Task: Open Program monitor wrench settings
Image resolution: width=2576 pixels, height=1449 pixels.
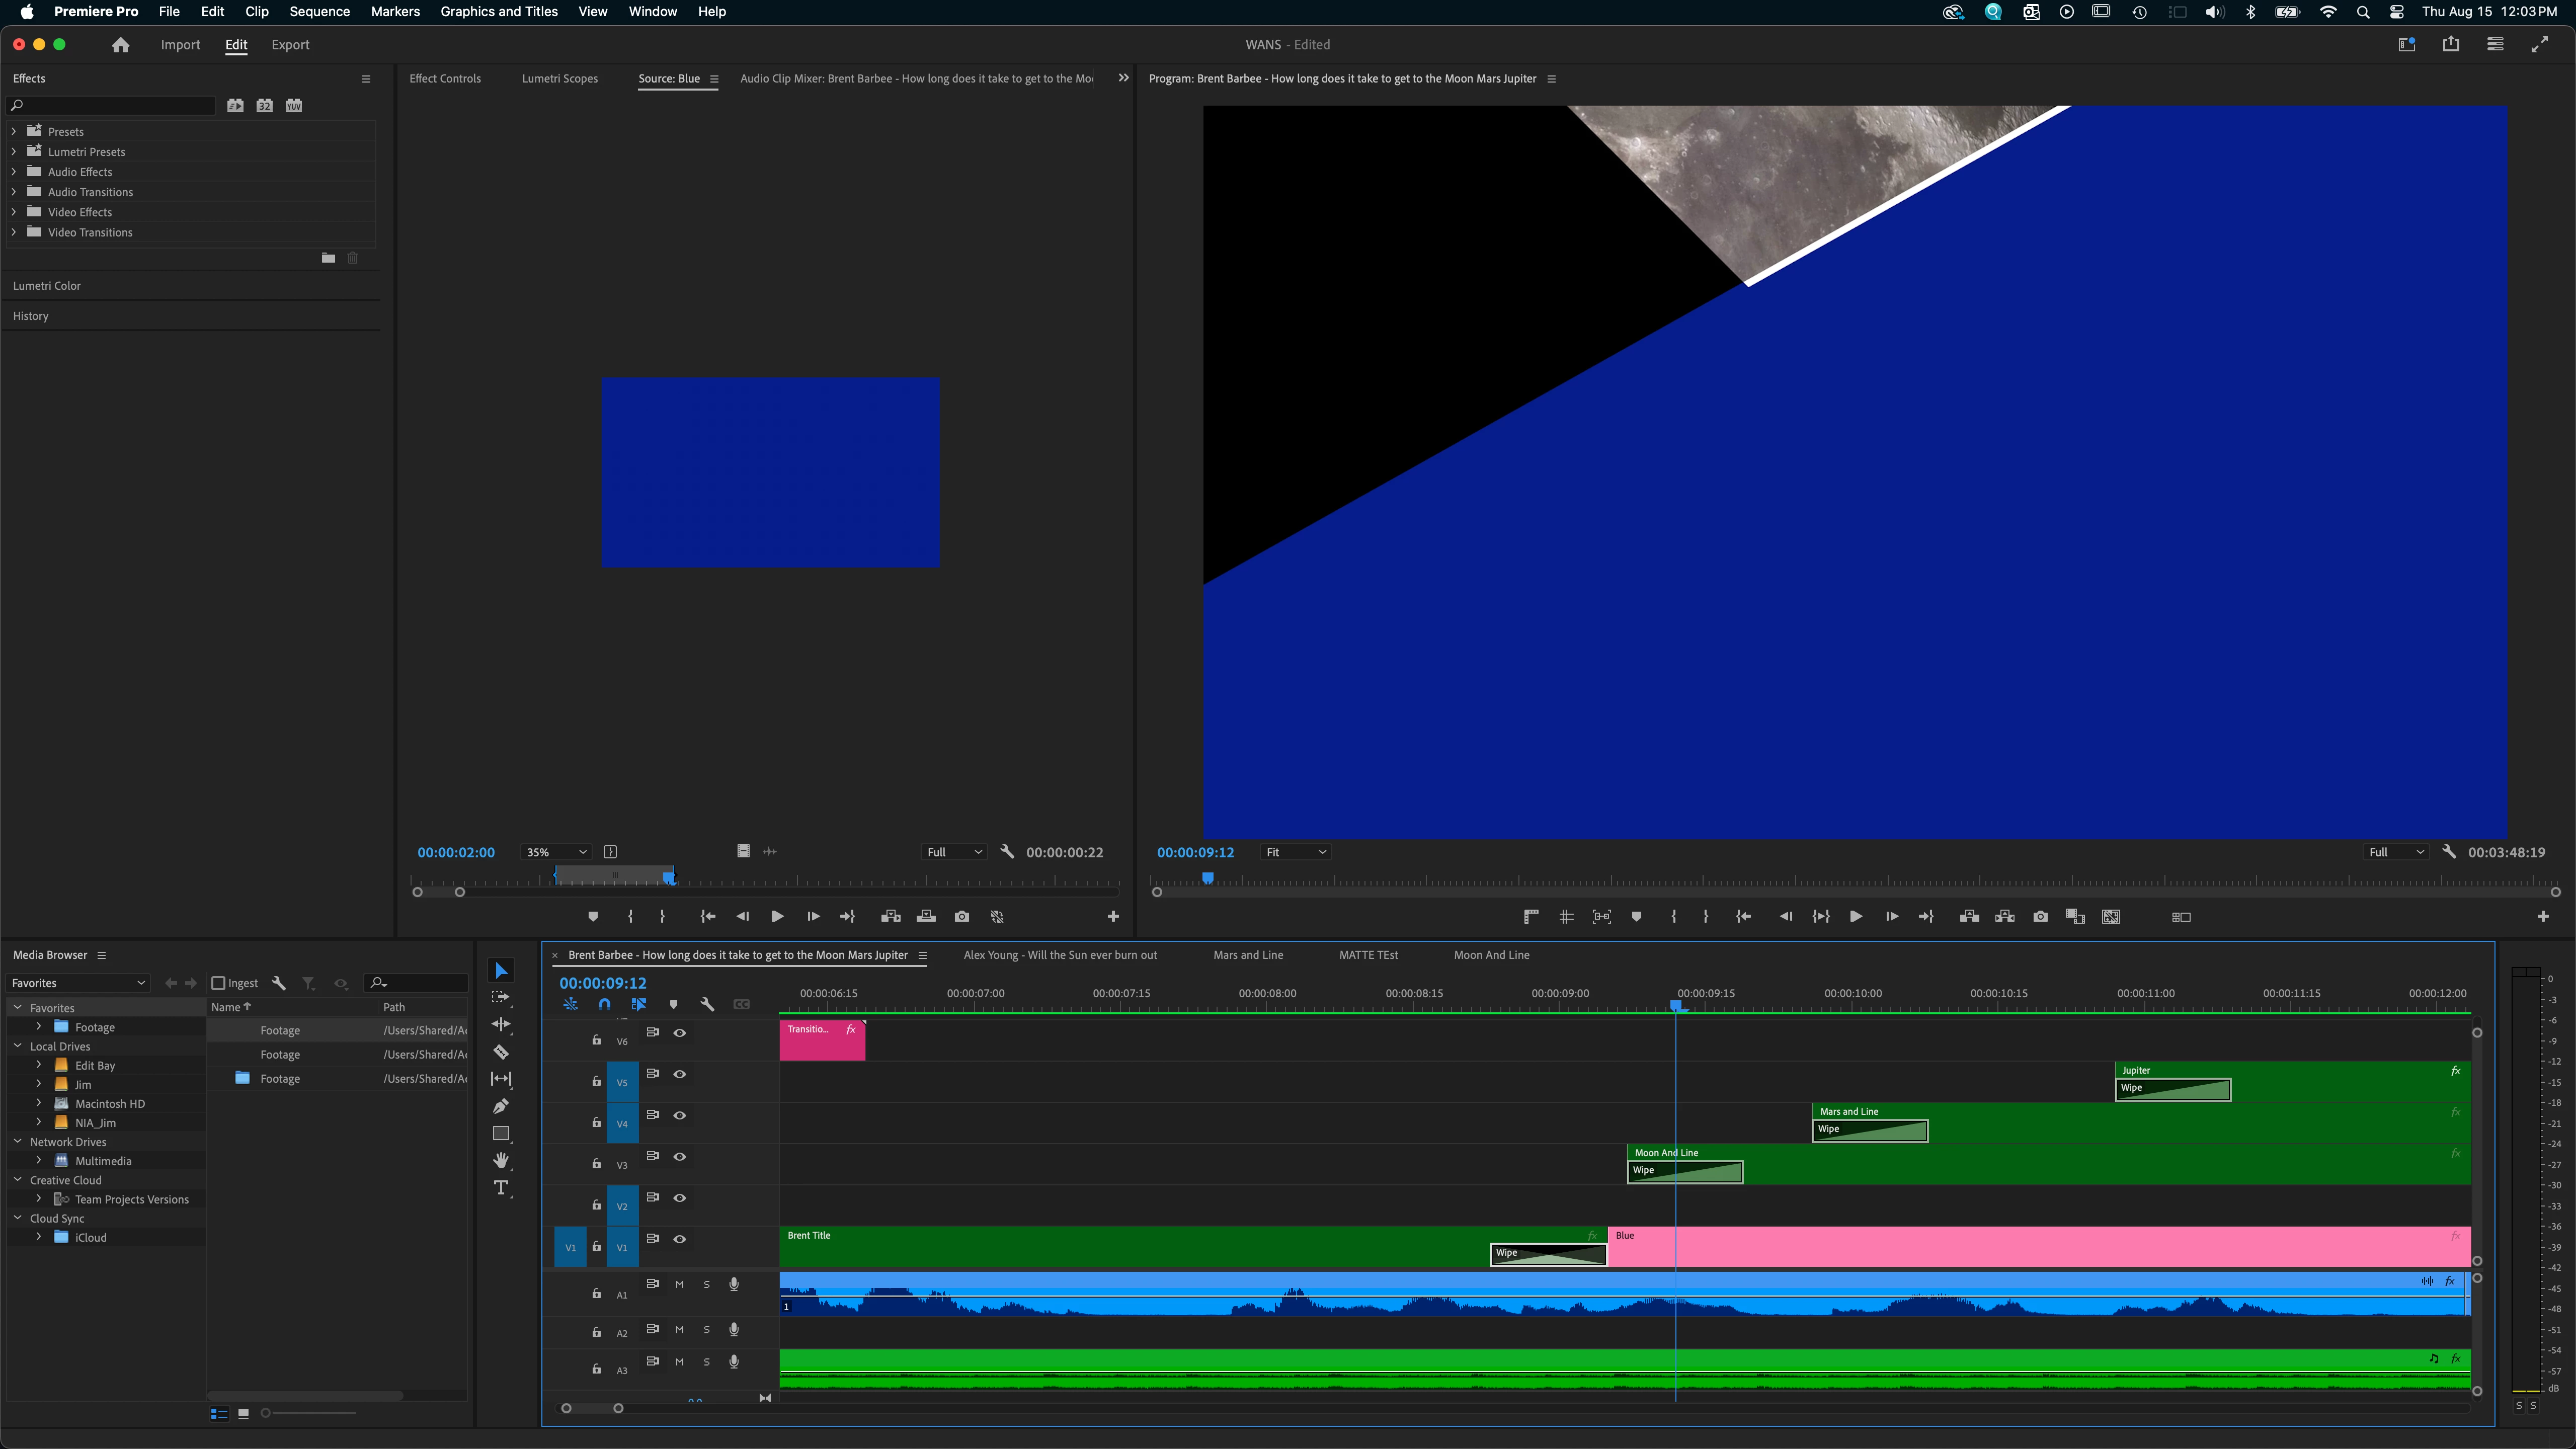Action: tap(2449, 852)
